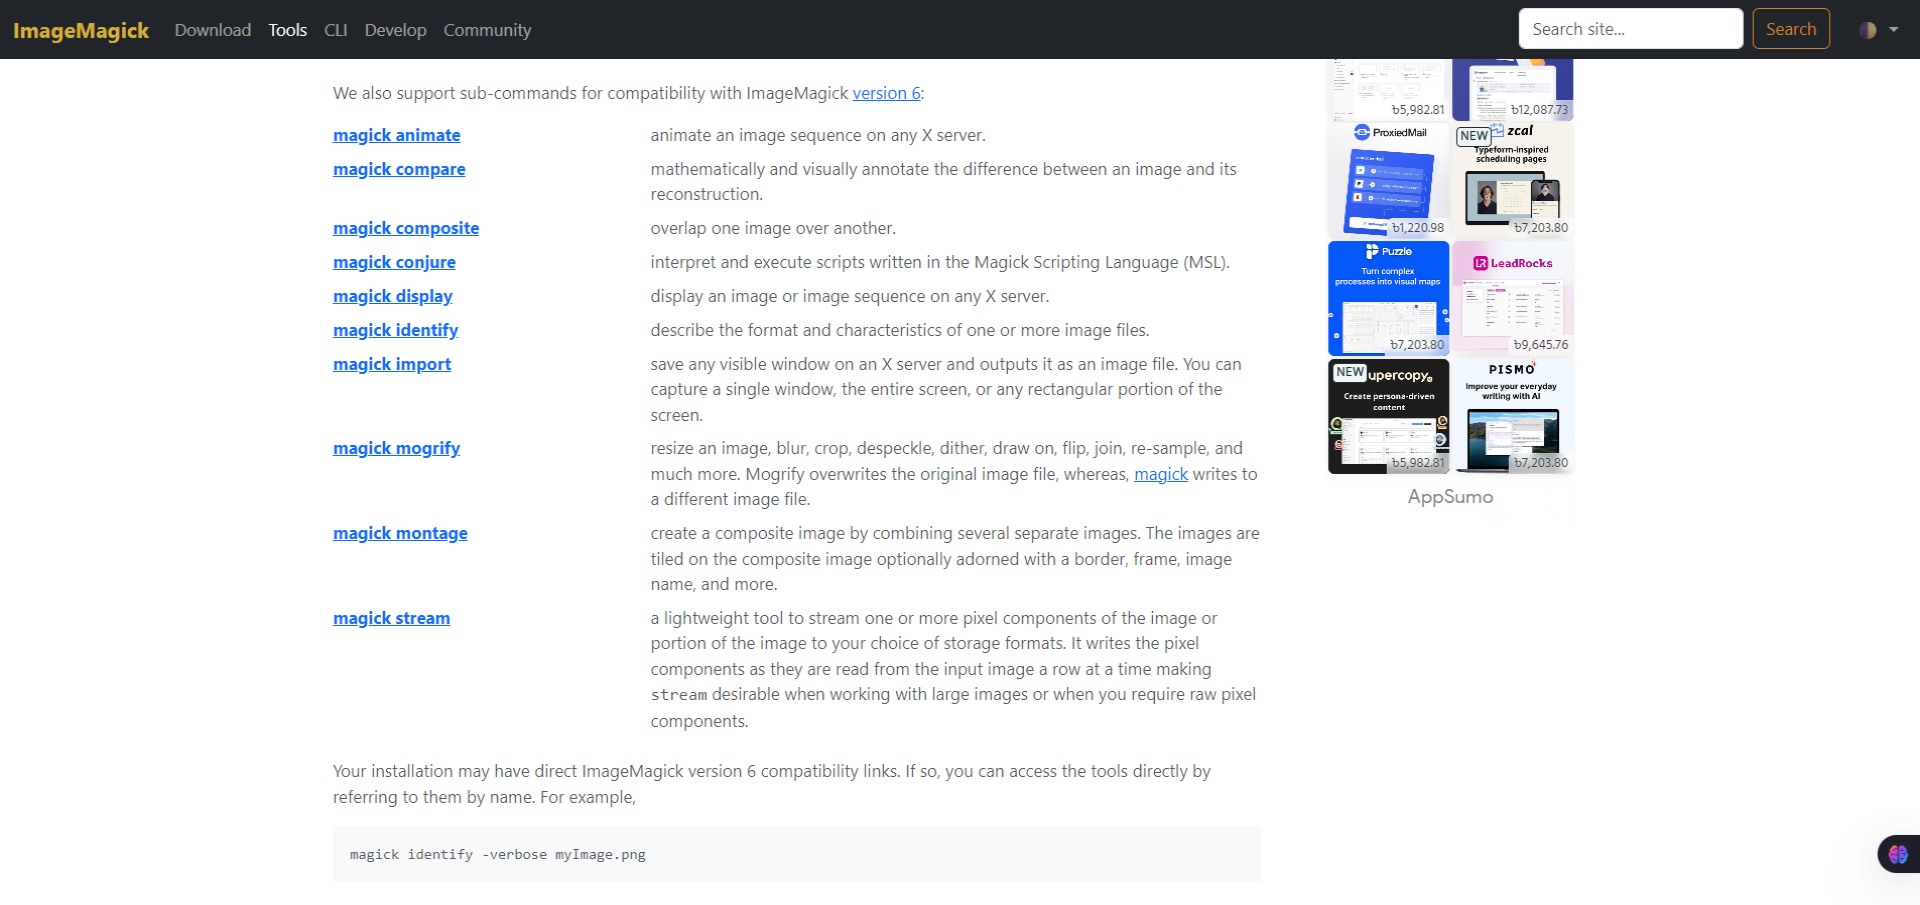Open the Tools menu item

(288, 30)
